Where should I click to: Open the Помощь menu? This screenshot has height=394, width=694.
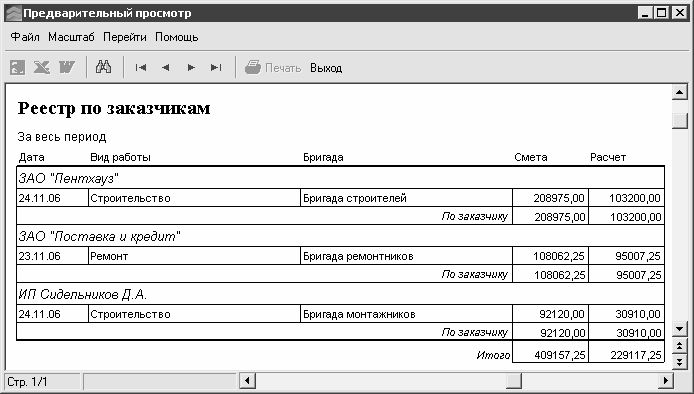tap(177, 37)
